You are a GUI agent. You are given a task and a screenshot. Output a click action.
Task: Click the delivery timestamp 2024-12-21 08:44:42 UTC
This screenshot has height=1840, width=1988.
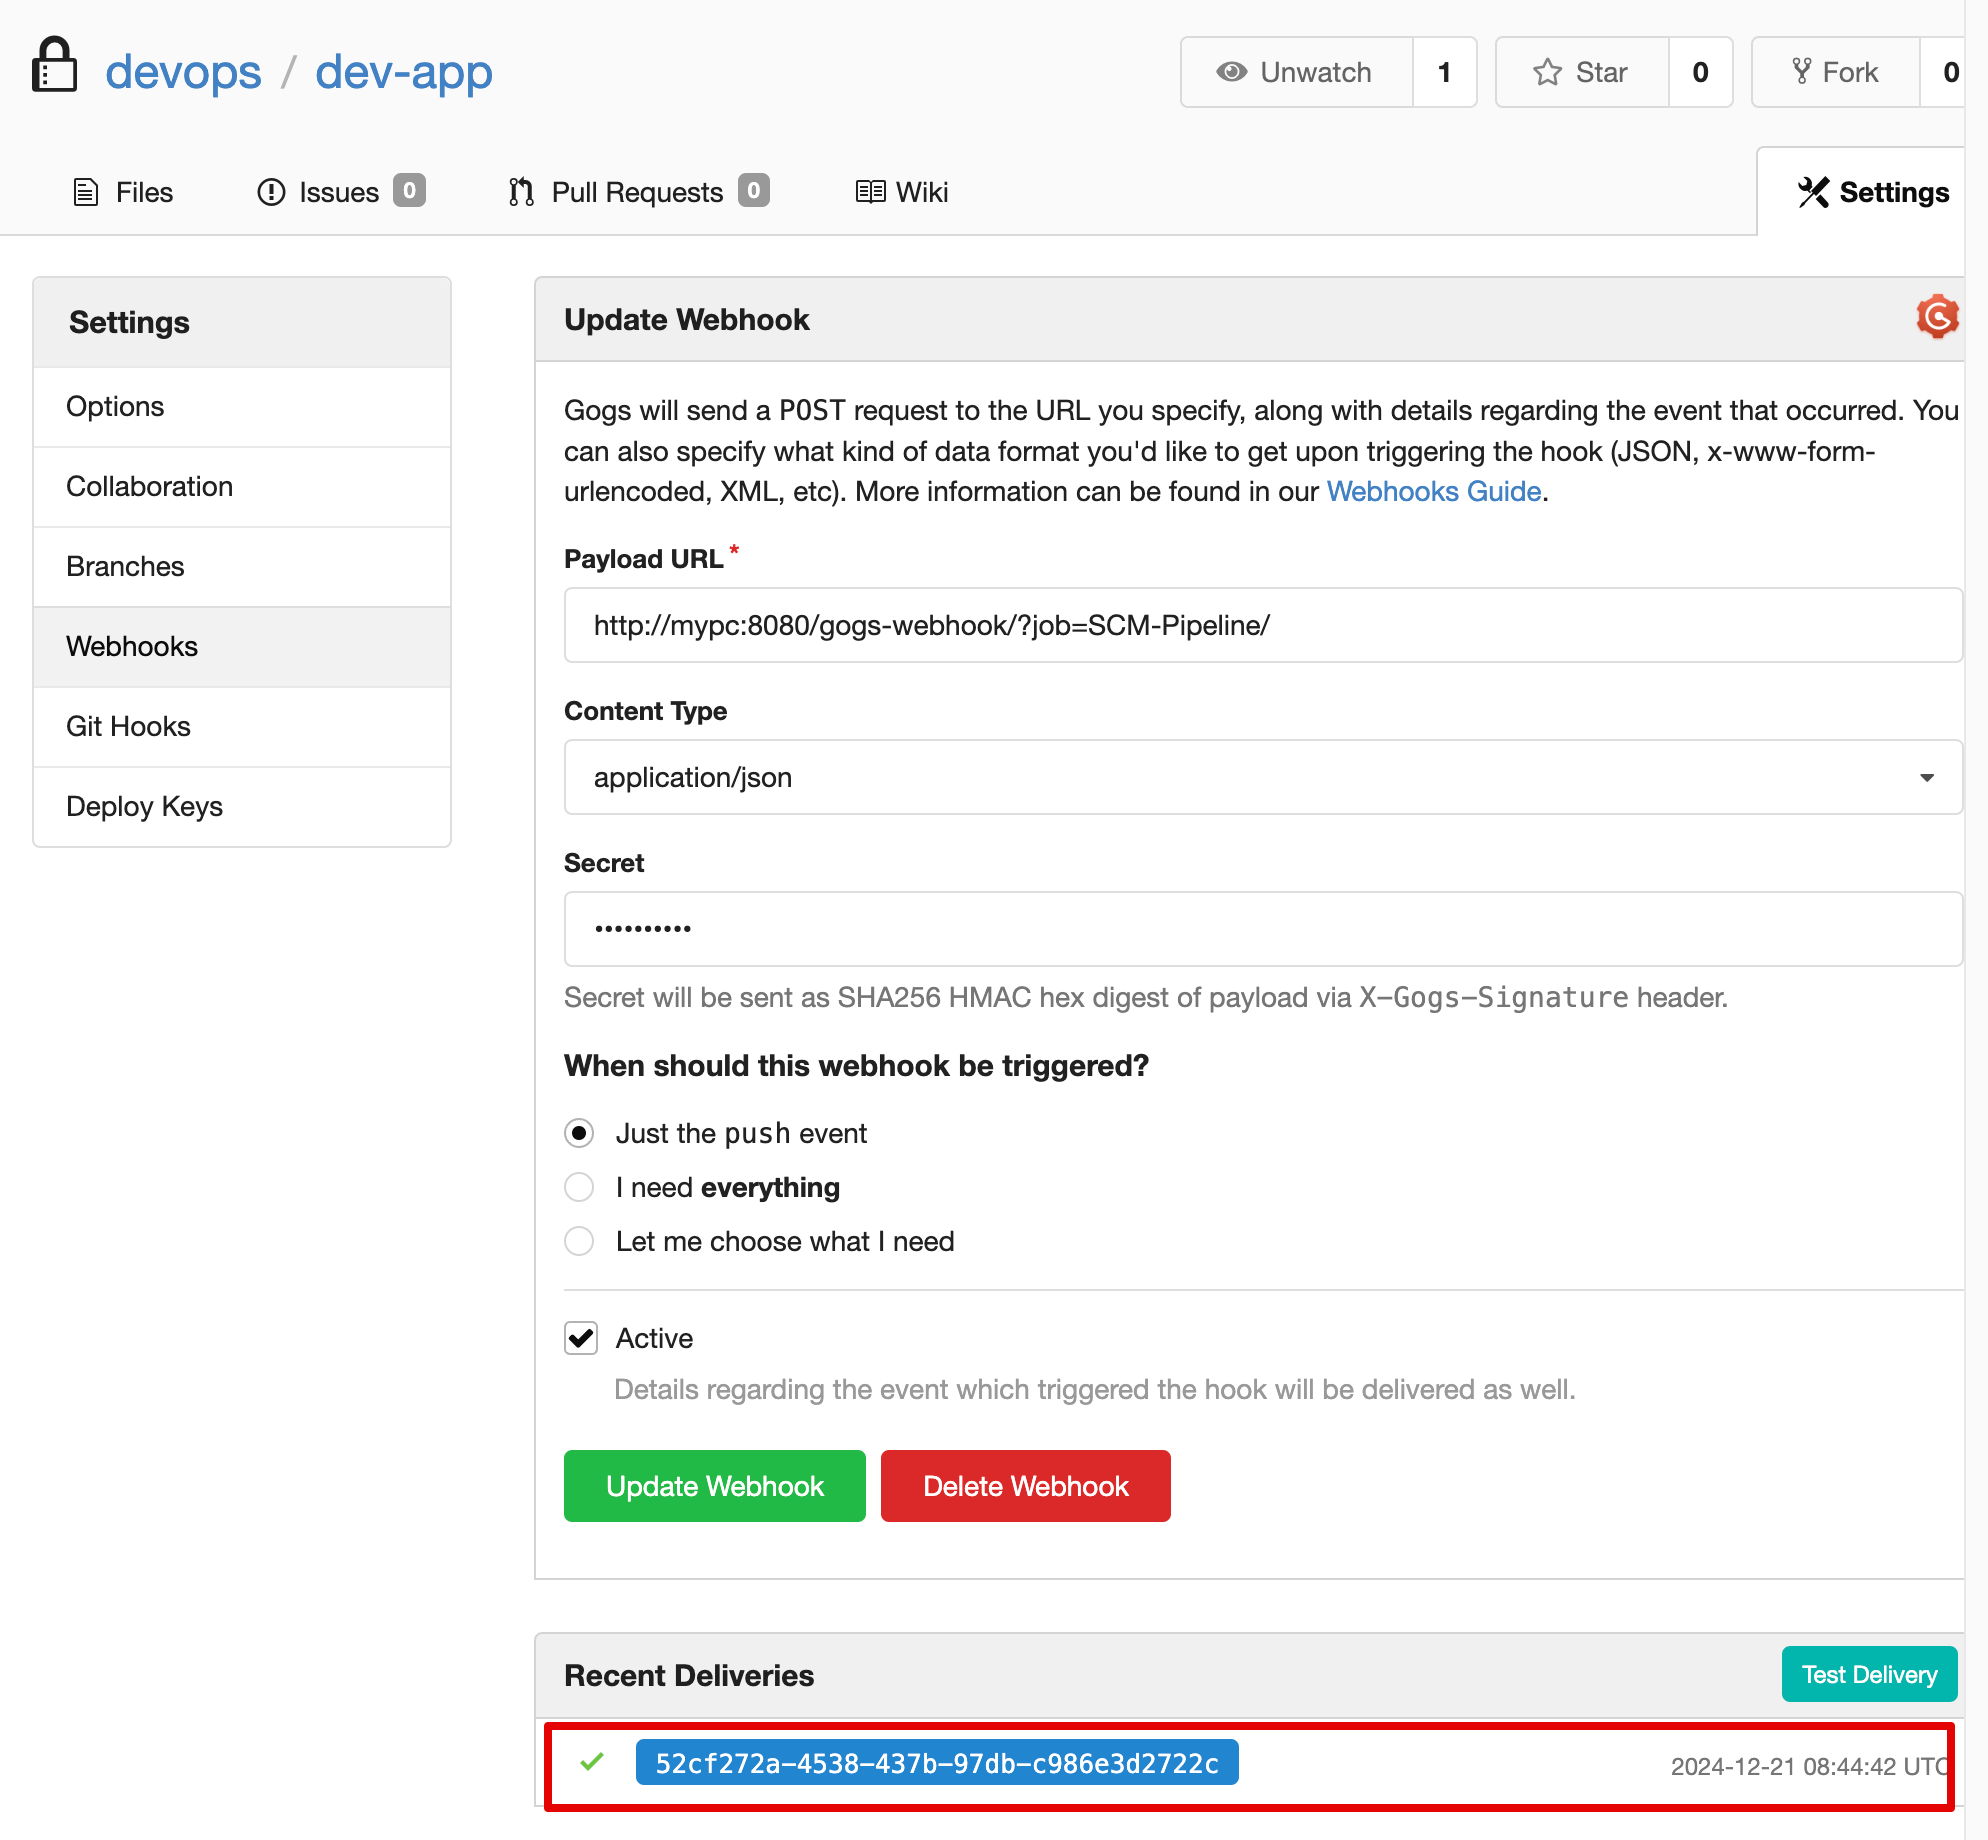1809,1766
